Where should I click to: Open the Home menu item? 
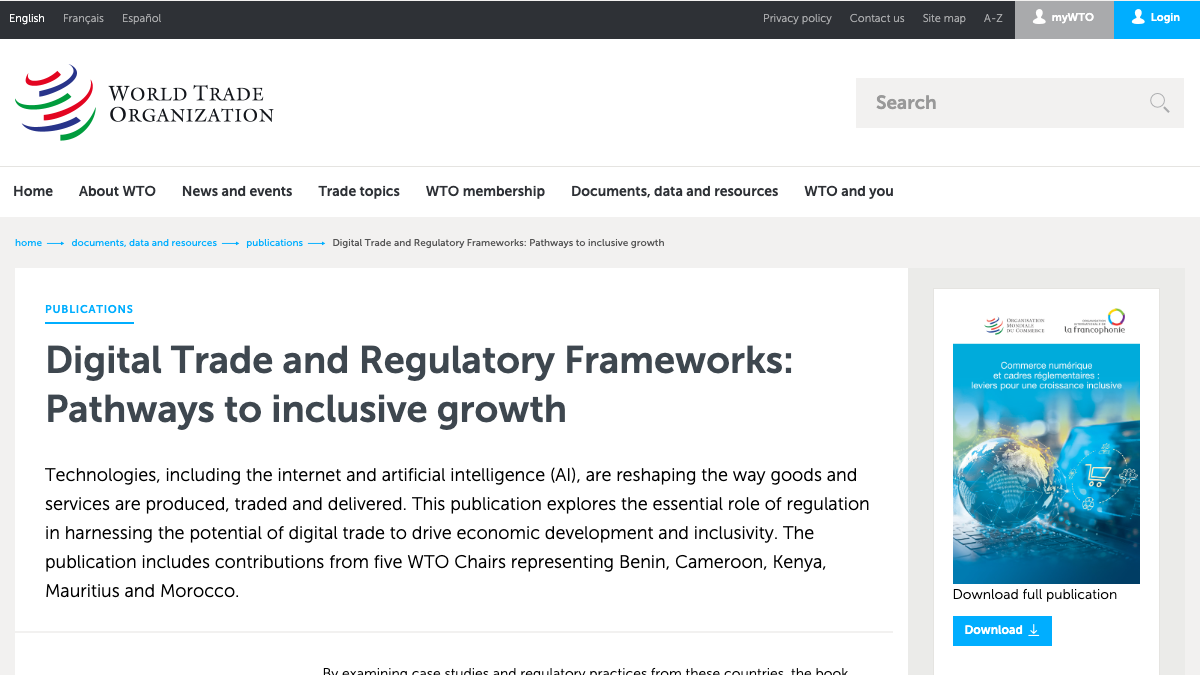pyautogui.click(x=33, y=191)
